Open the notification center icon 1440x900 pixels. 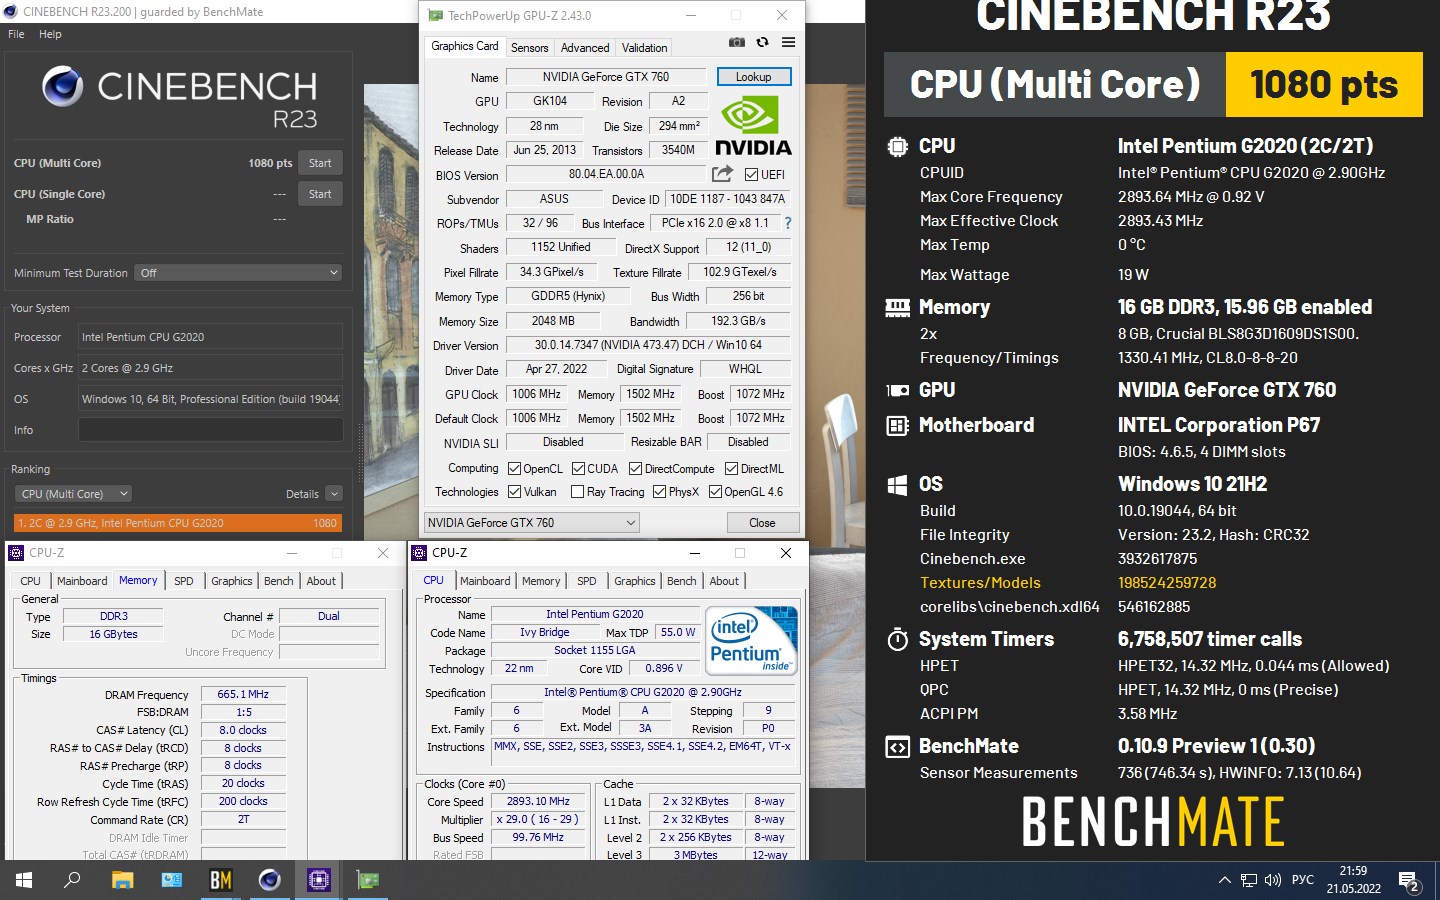pyautogui.click(x=1409, y=881)
